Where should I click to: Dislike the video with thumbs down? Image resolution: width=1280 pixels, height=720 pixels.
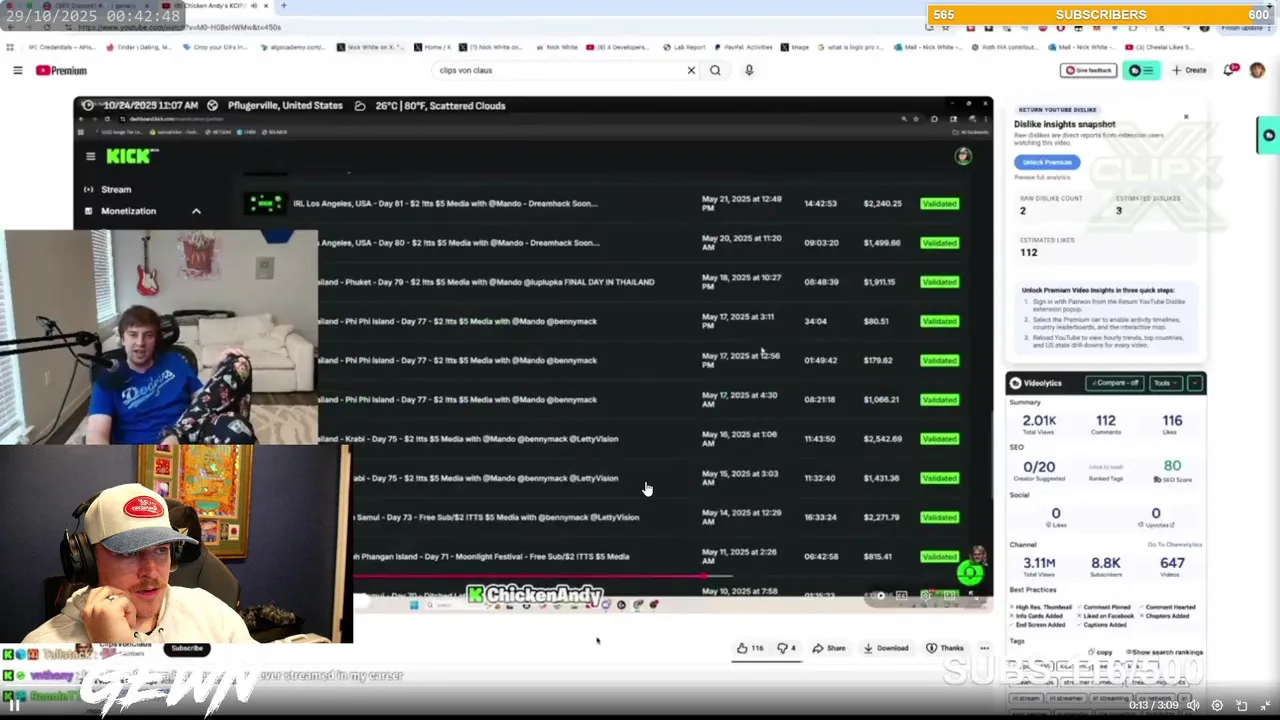tap(787, 648)
